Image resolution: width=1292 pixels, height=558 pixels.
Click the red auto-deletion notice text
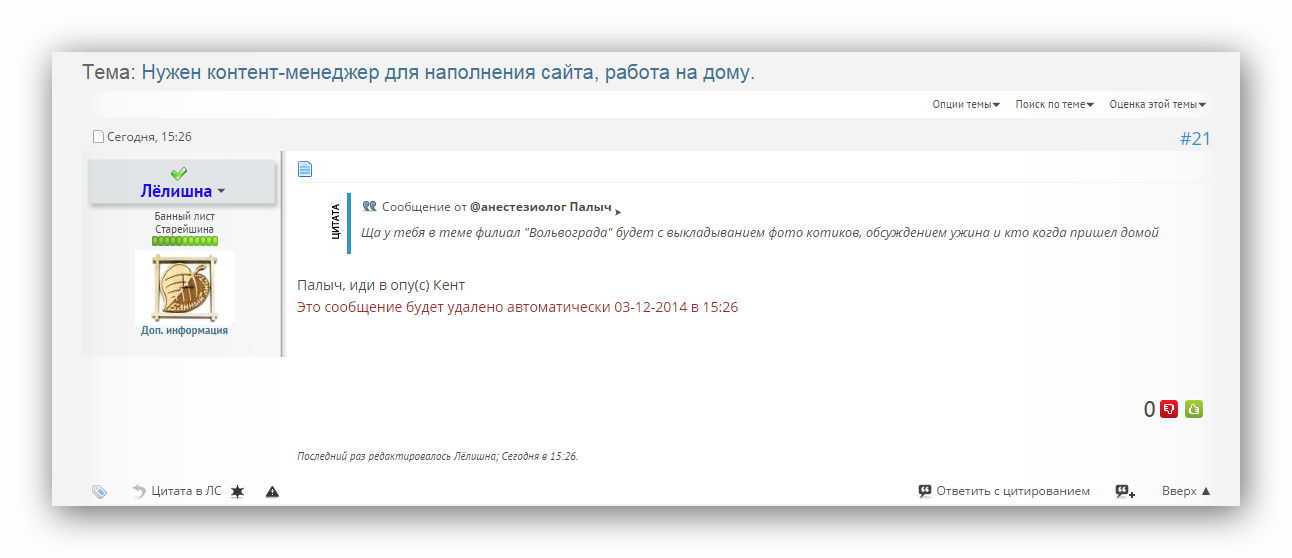coord(517,307)
